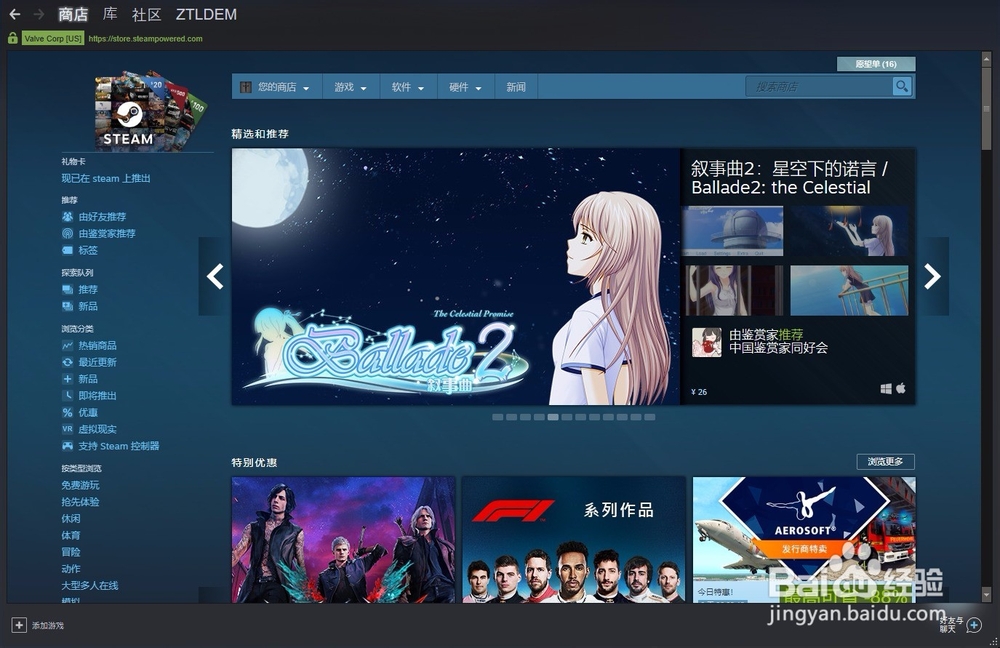Open the 大型多人在线 category link
The height and width of the screenshot is (648, 1000).
click(90, 585)
